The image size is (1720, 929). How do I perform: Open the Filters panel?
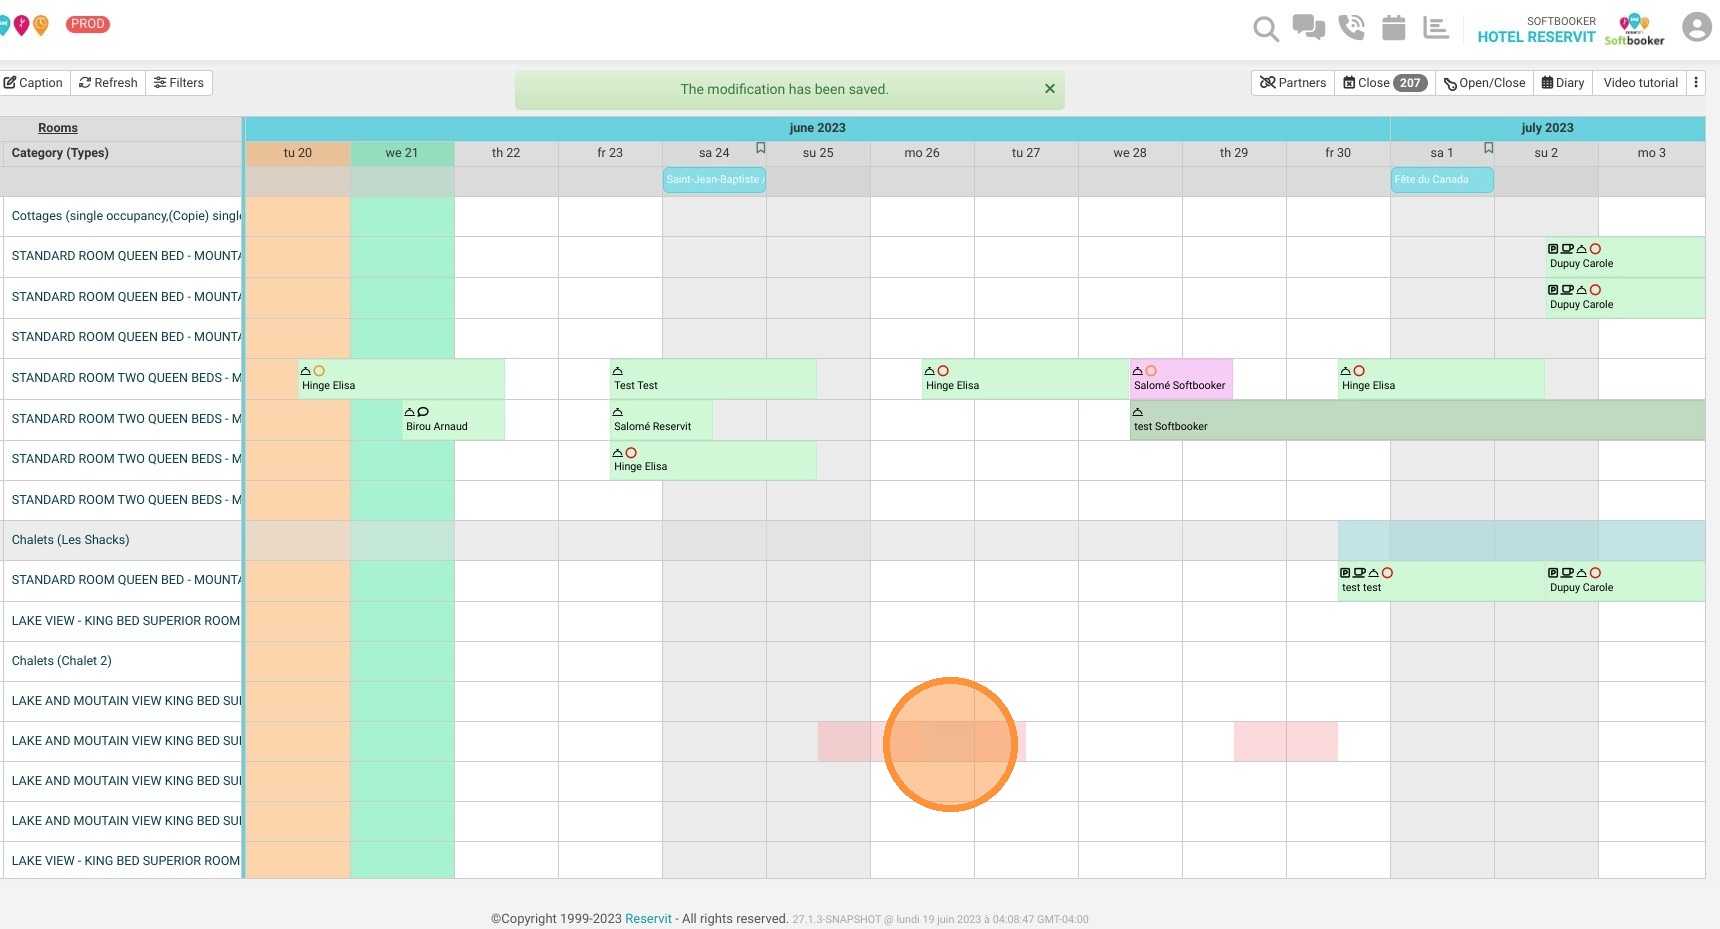[x=179, y=83]
